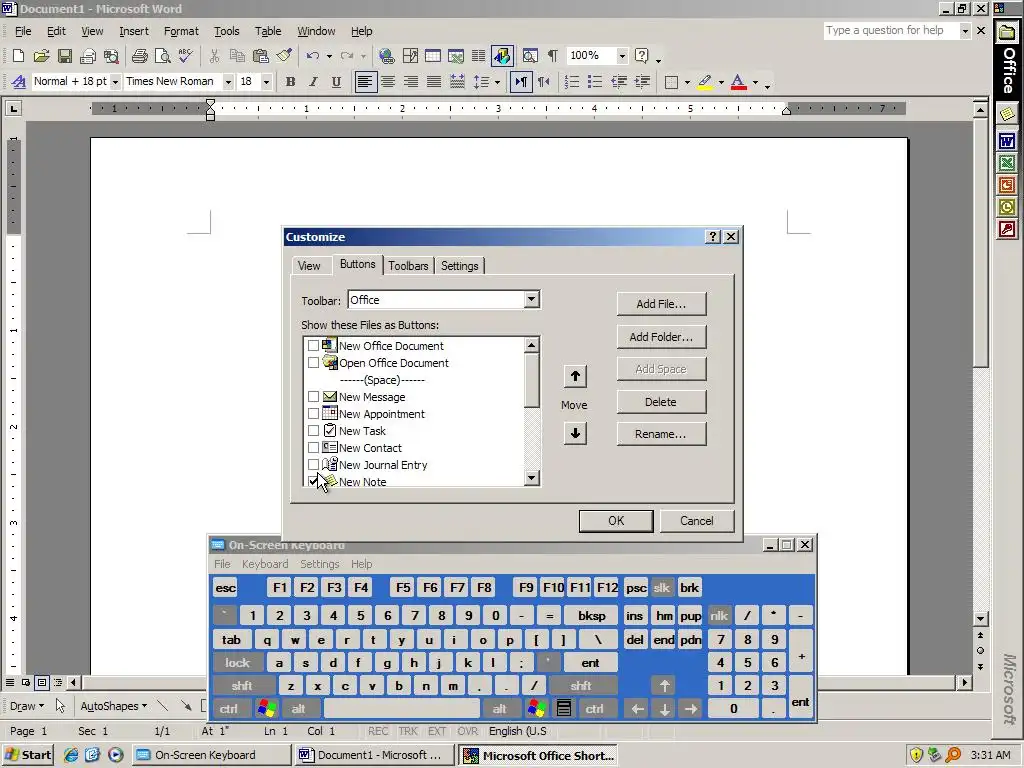
Task: Start a bulleted list
Action: click(x=594, y=82)
